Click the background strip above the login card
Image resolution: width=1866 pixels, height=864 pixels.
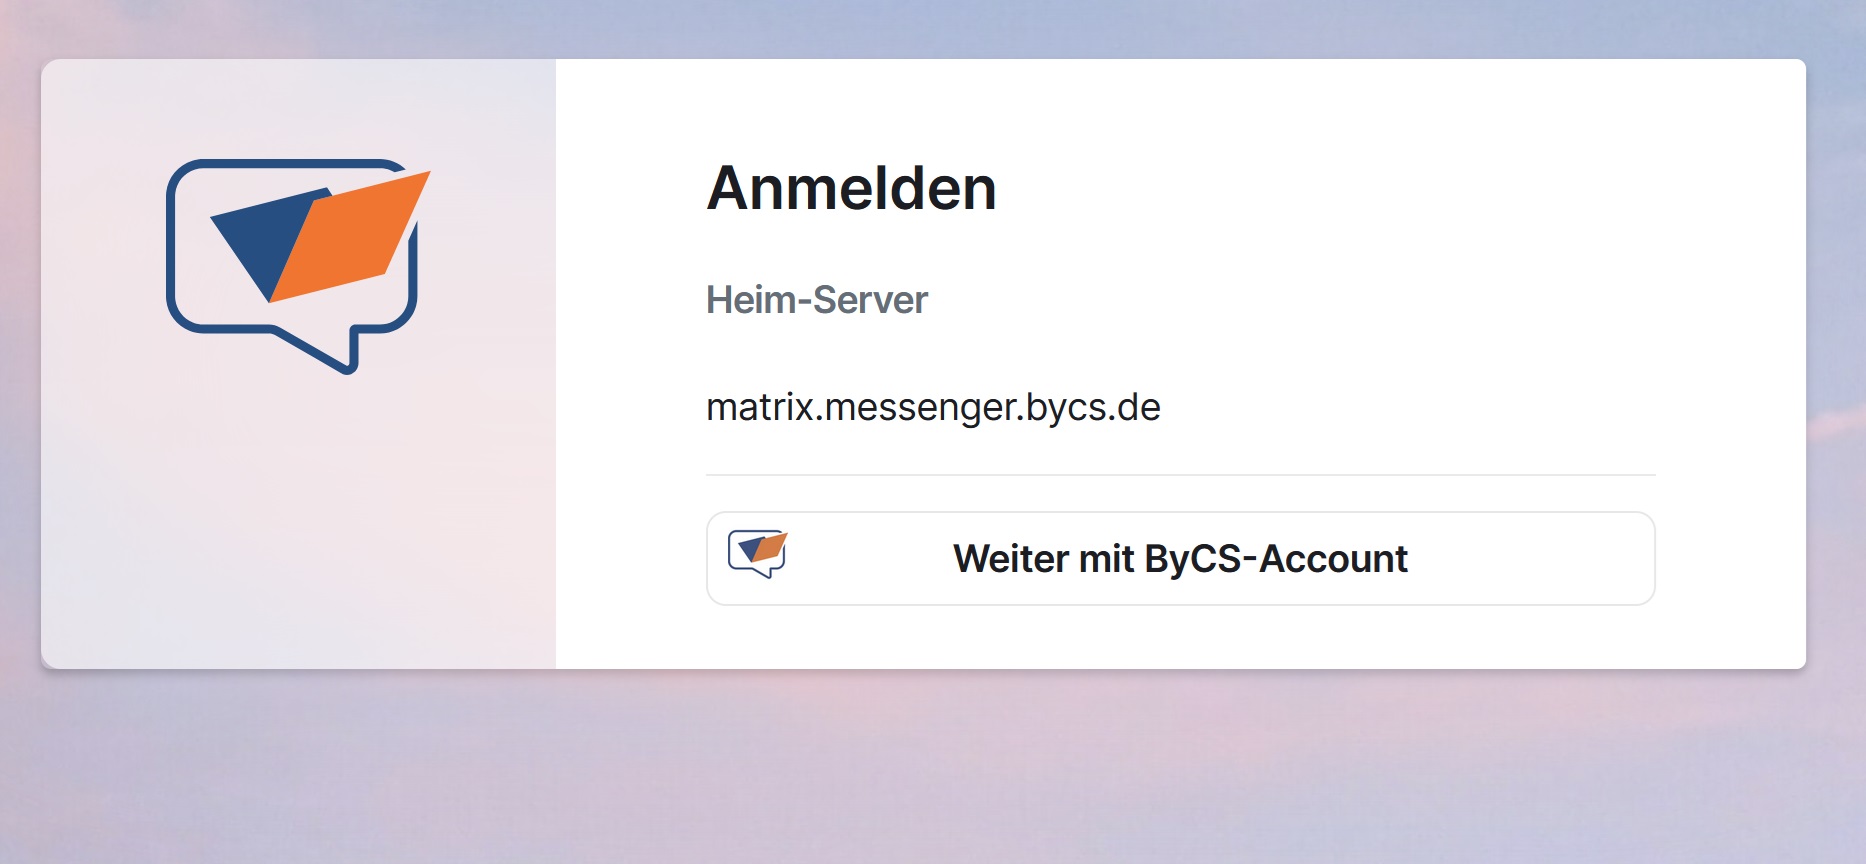pos(932,28)
